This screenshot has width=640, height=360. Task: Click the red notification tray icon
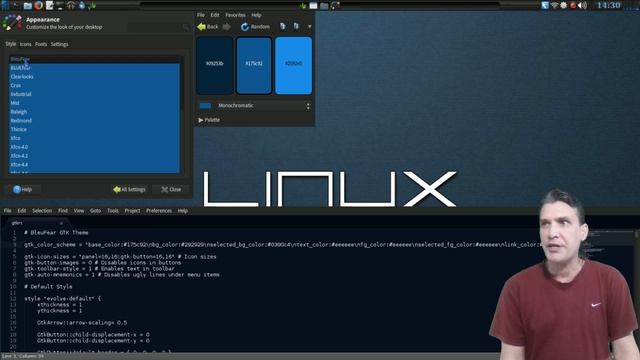click(x=573, y=5)
